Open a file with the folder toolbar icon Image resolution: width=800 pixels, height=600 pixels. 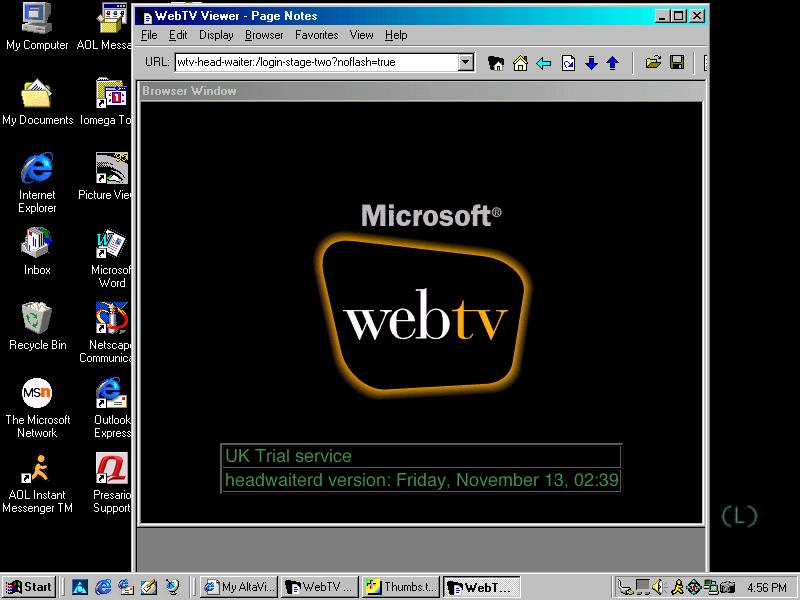(653, 62)
